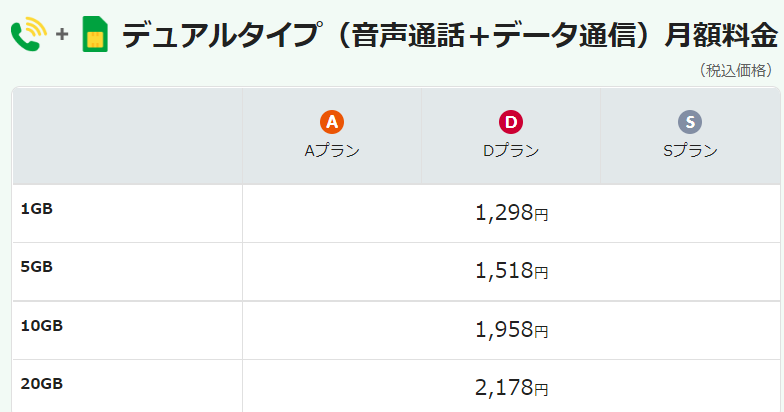Click the green SIM card icon
Screen dimensions: 784x412
(95, 35)
